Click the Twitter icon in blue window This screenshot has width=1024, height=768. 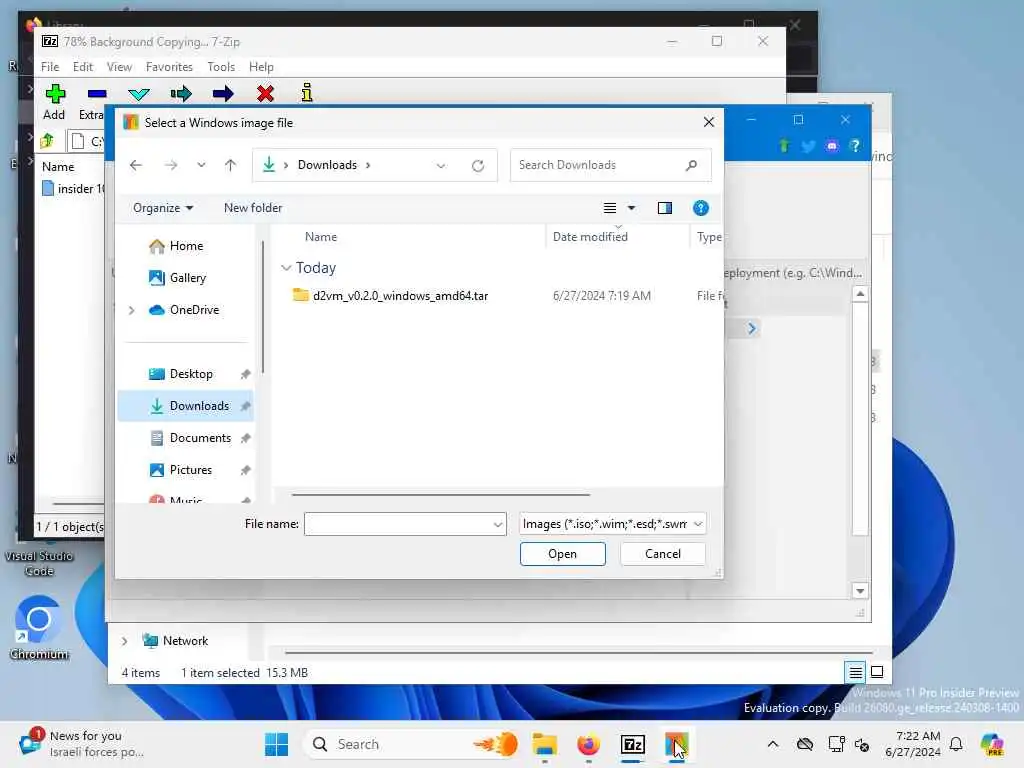click(x=808, y=146)
